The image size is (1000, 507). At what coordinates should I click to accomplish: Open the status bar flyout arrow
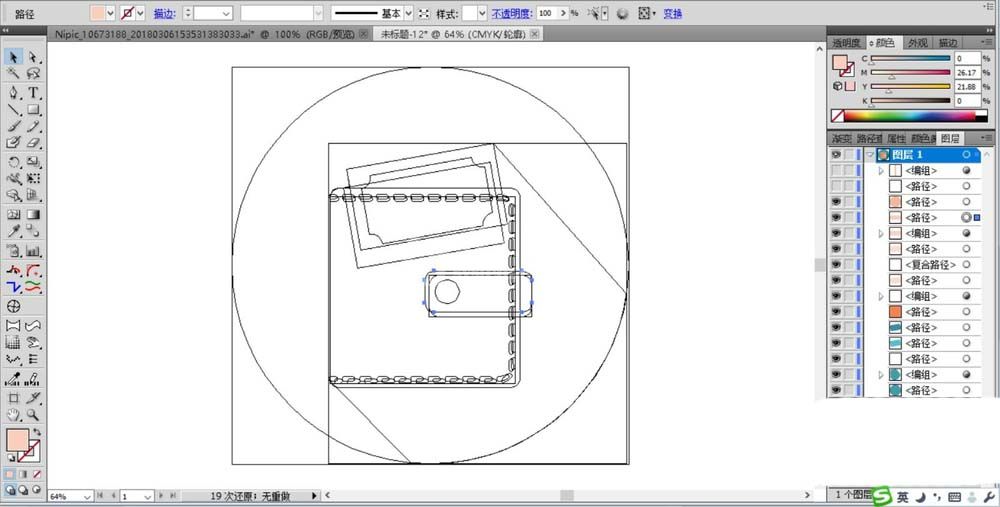tap(314, 496)
